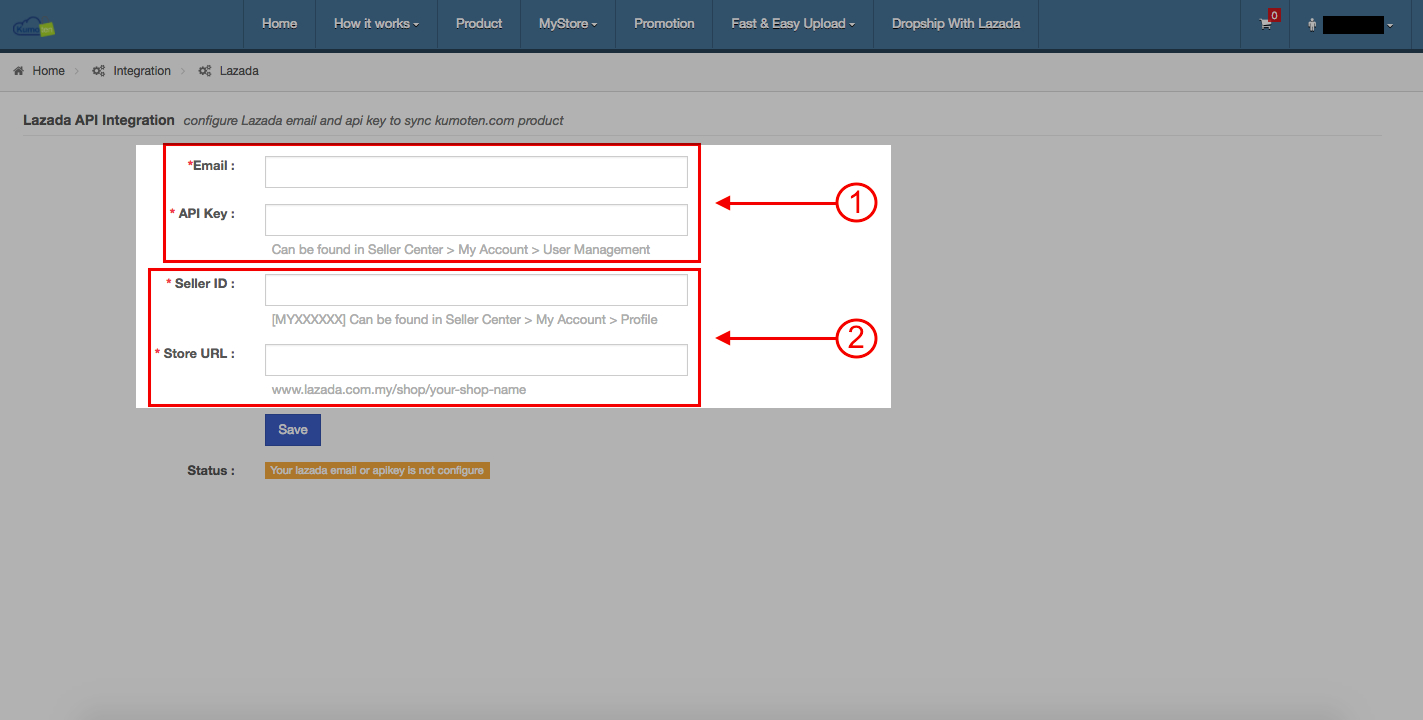Expand Fast & Easy Upload dropdown
Viewport: 1423px width, 720px height.
(793, 24)
